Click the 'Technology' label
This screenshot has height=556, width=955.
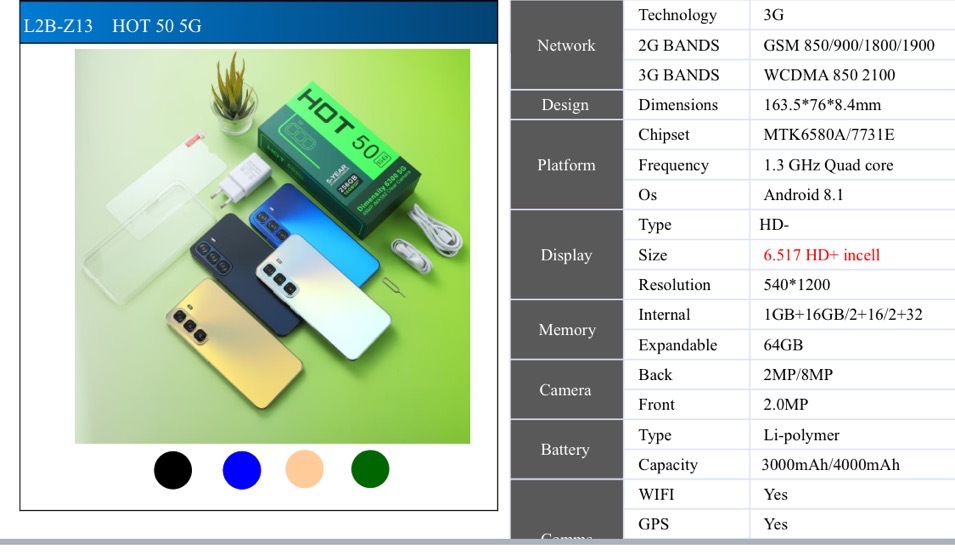(x=677, y=15)
